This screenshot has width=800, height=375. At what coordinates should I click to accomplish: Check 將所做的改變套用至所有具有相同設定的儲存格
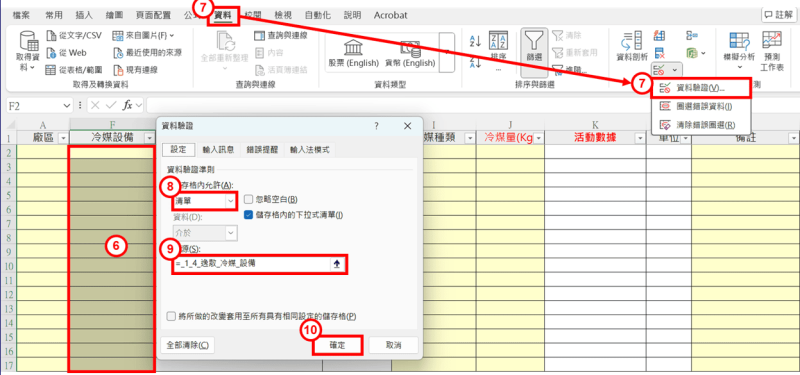click(x=171, y=316)
